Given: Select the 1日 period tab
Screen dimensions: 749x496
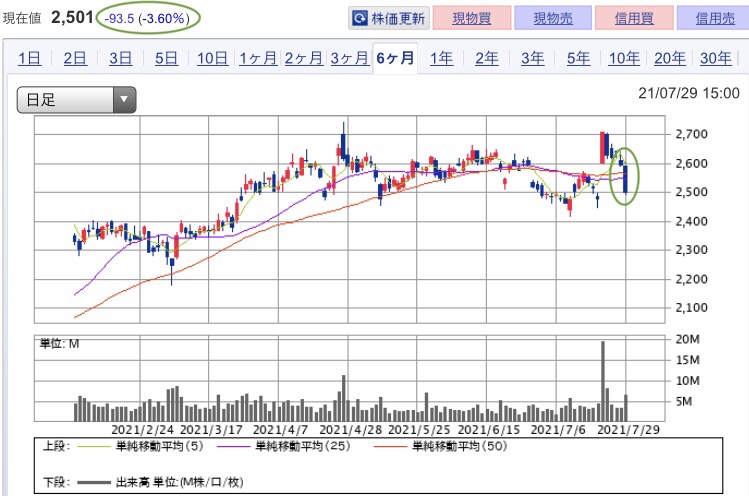Looking at the screenshot, I should pyautogui.click(x=30, y=58).
